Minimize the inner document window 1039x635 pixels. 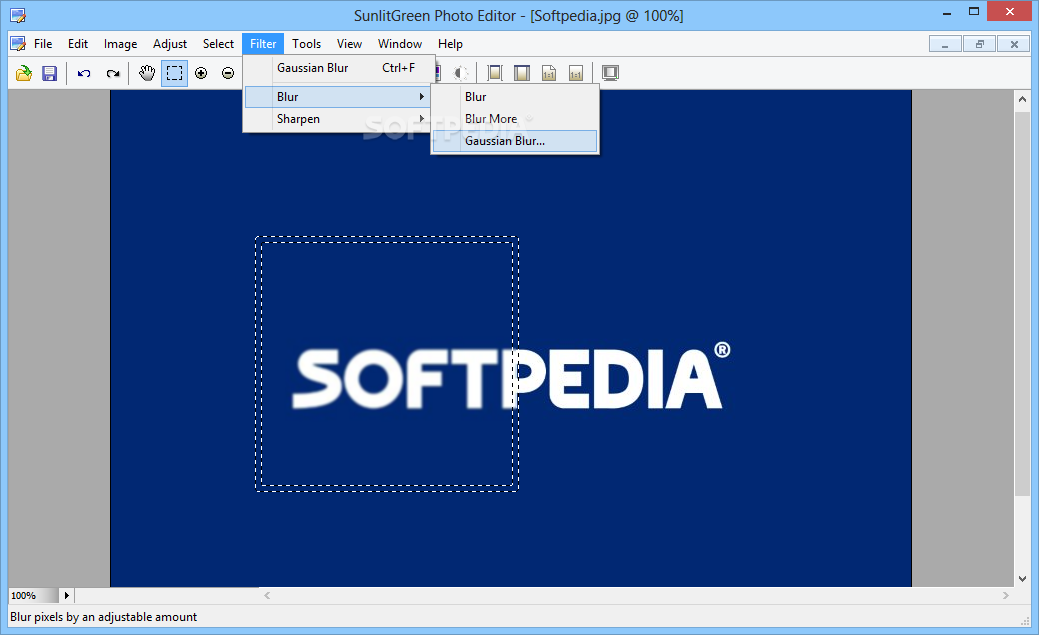[x=946, y=44]
